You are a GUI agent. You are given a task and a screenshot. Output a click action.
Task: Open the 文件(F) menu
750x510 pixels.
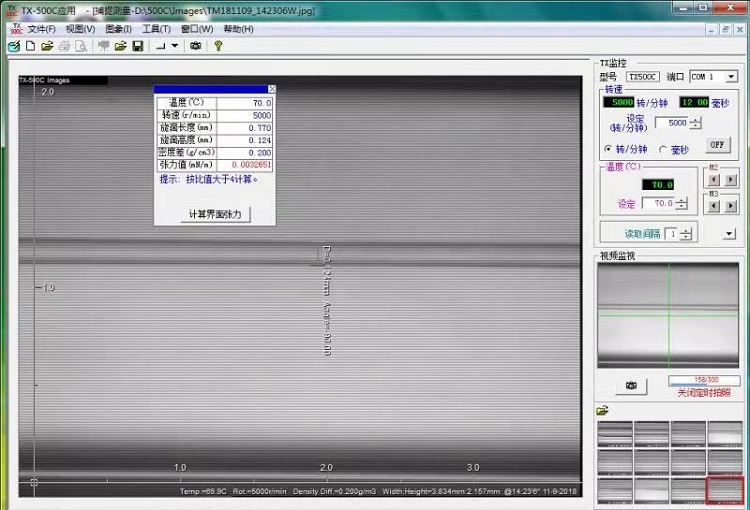[42, 29]
